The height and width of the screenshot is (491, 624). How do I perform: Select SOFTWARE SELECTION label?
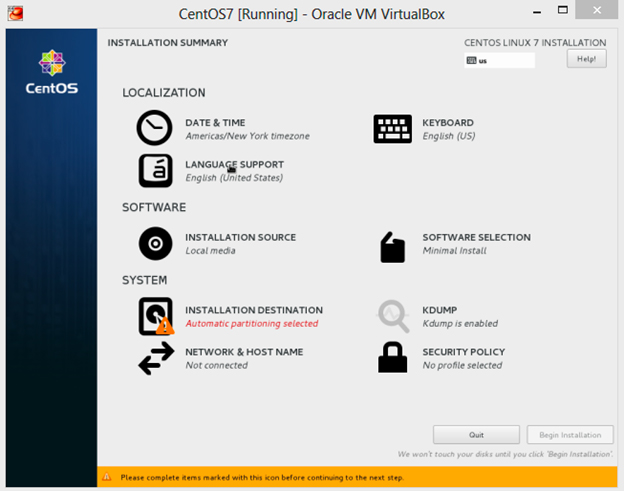click(476, 237)
